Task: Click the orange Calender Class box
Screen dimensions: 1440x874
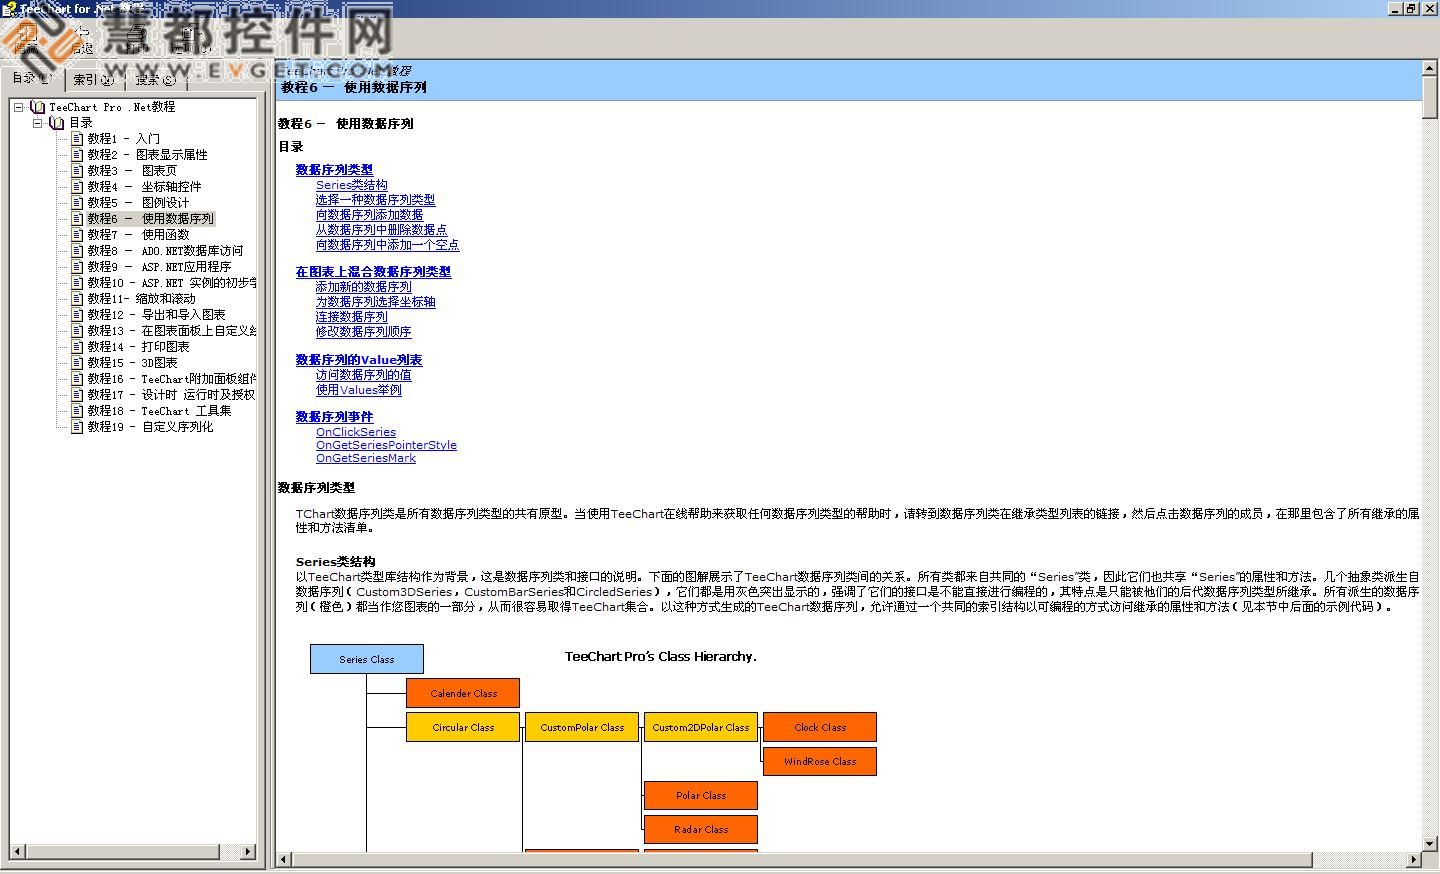Action: pyautogui.click(x=463, y=693)
